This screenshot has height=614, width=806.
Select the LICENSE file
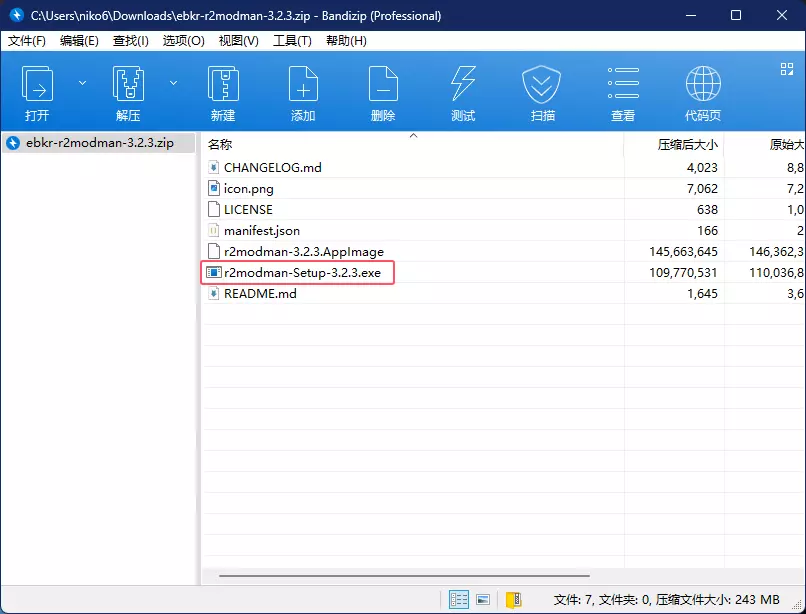[248, 210]
